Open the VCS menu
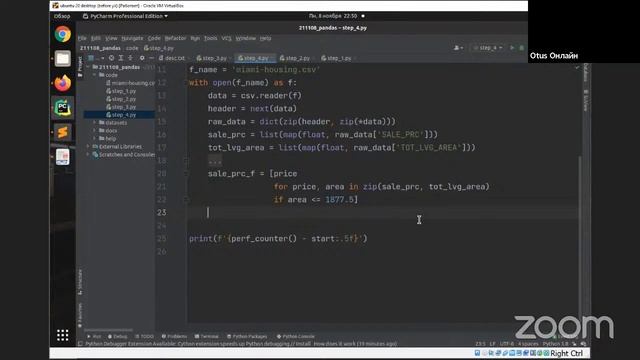This screenshot has height=360, width=640. pos(227,38)
